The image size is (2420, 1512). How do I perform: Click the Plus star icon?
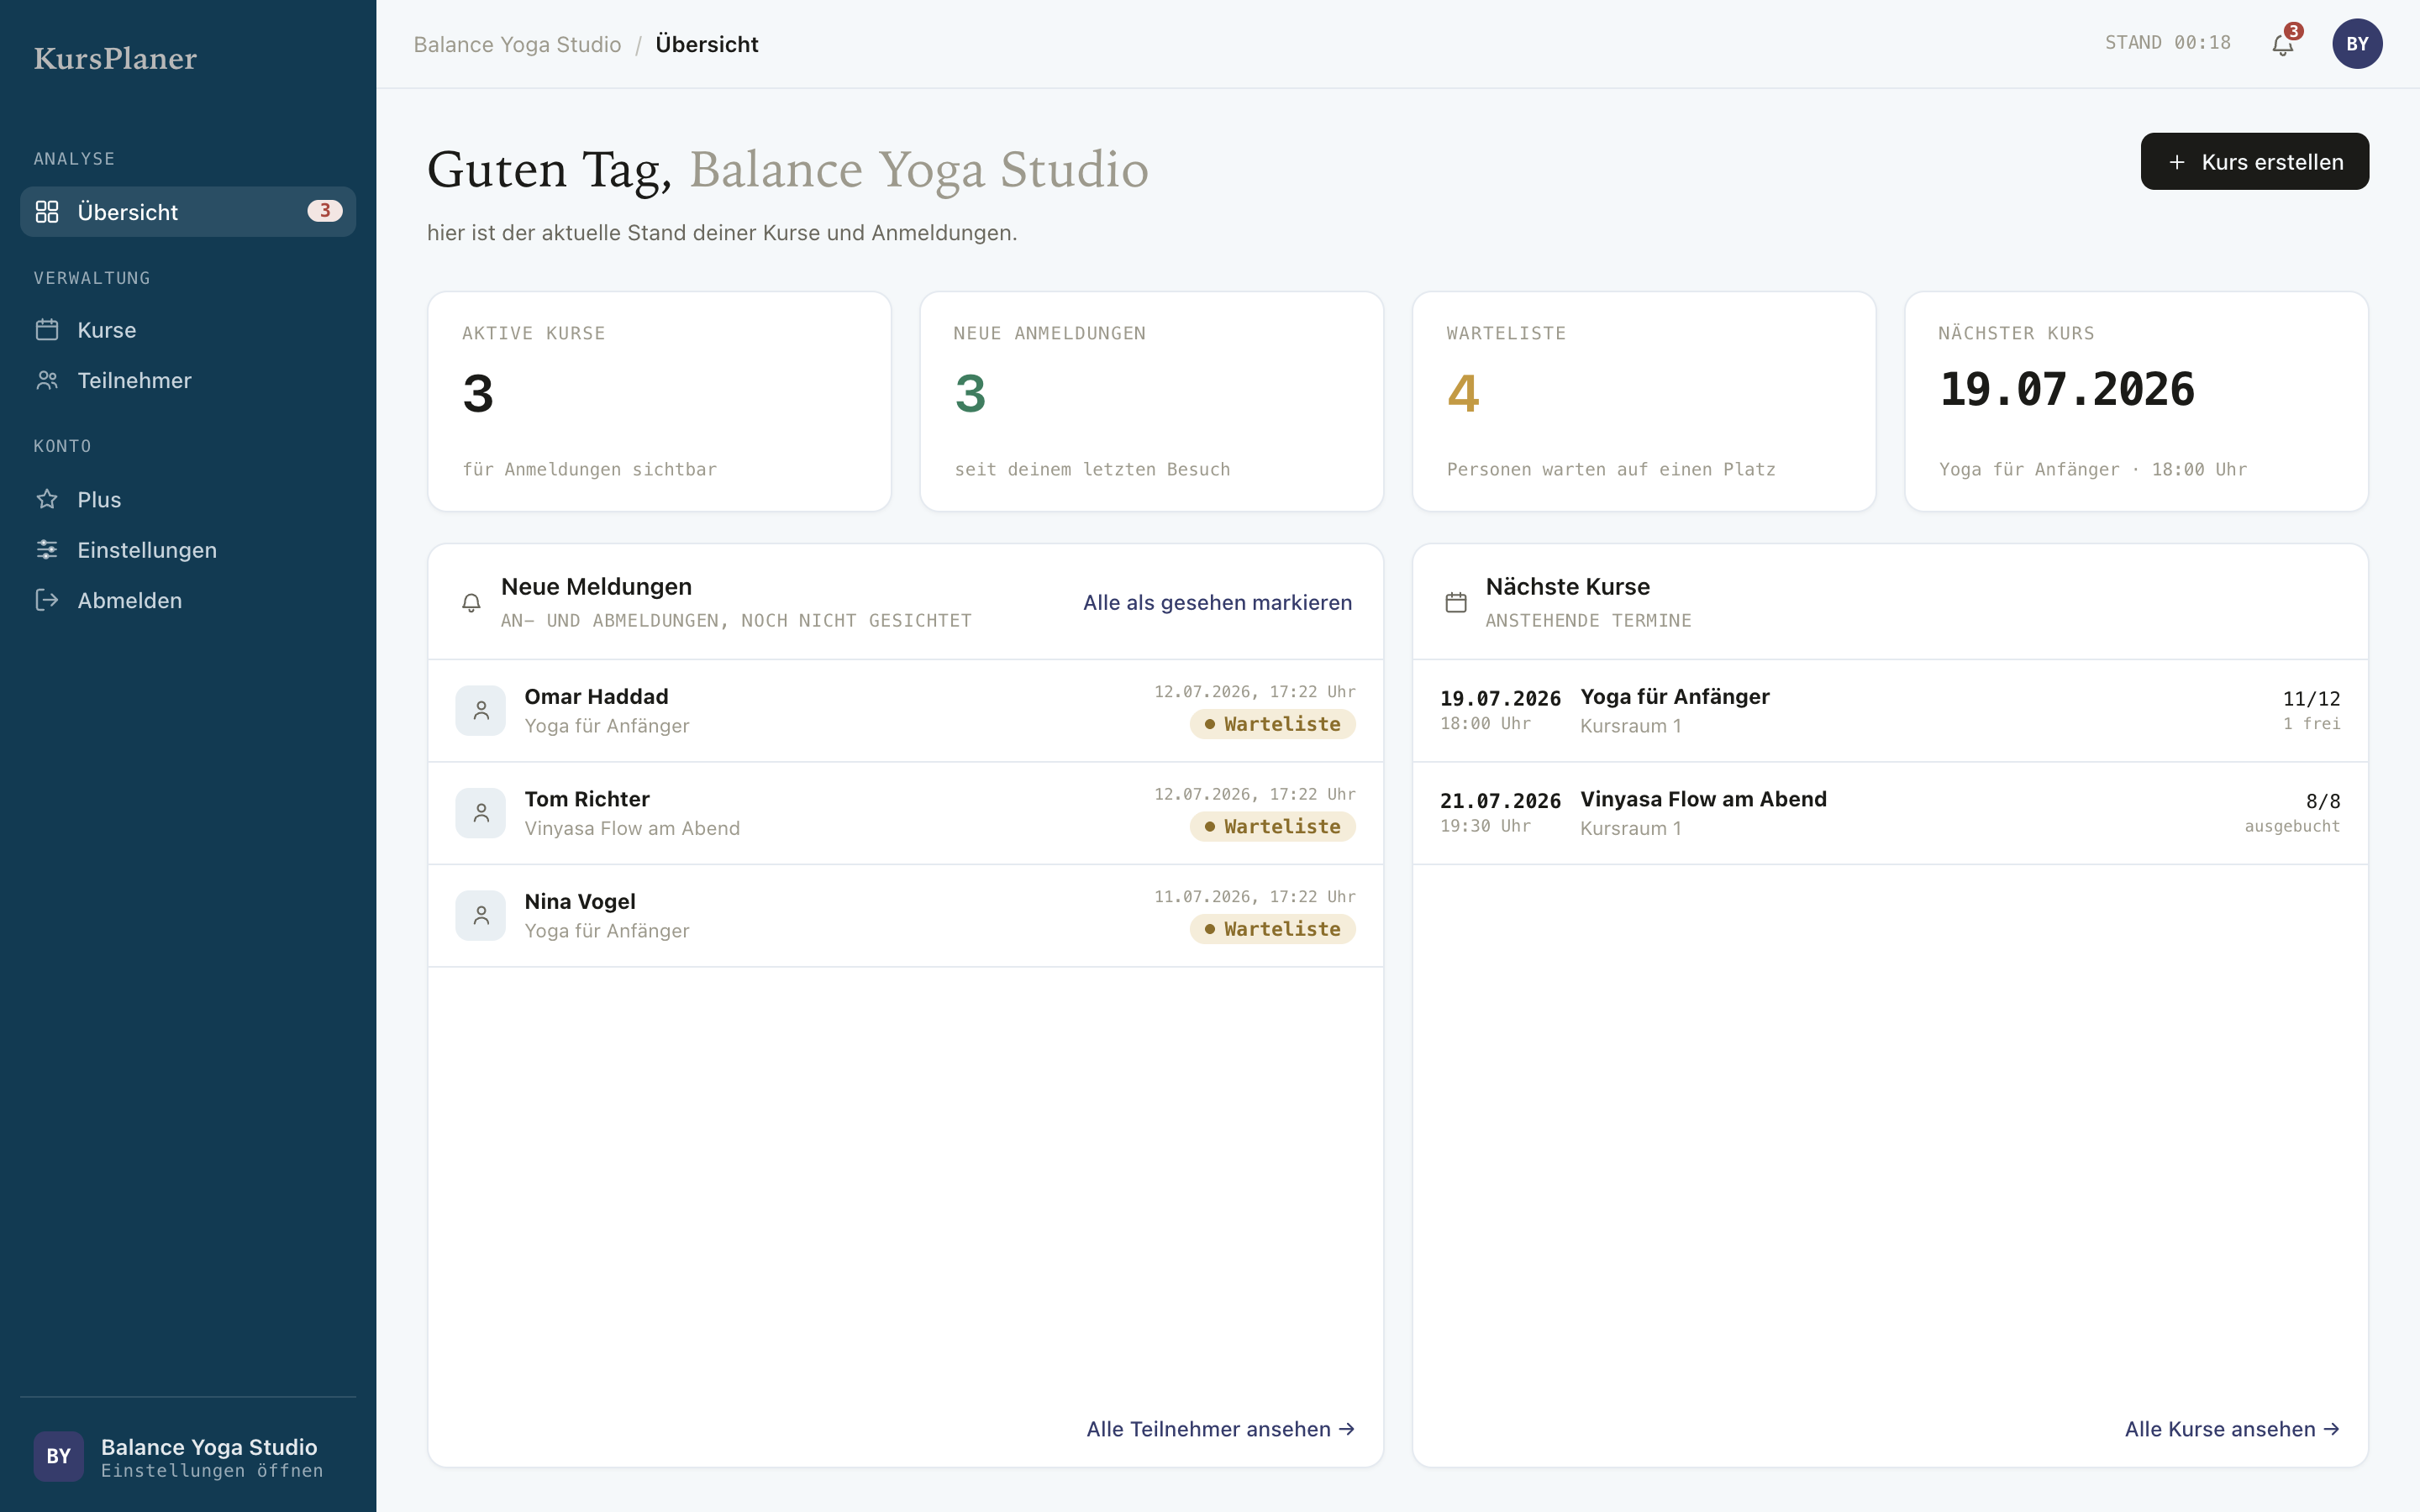coord(47,499)
